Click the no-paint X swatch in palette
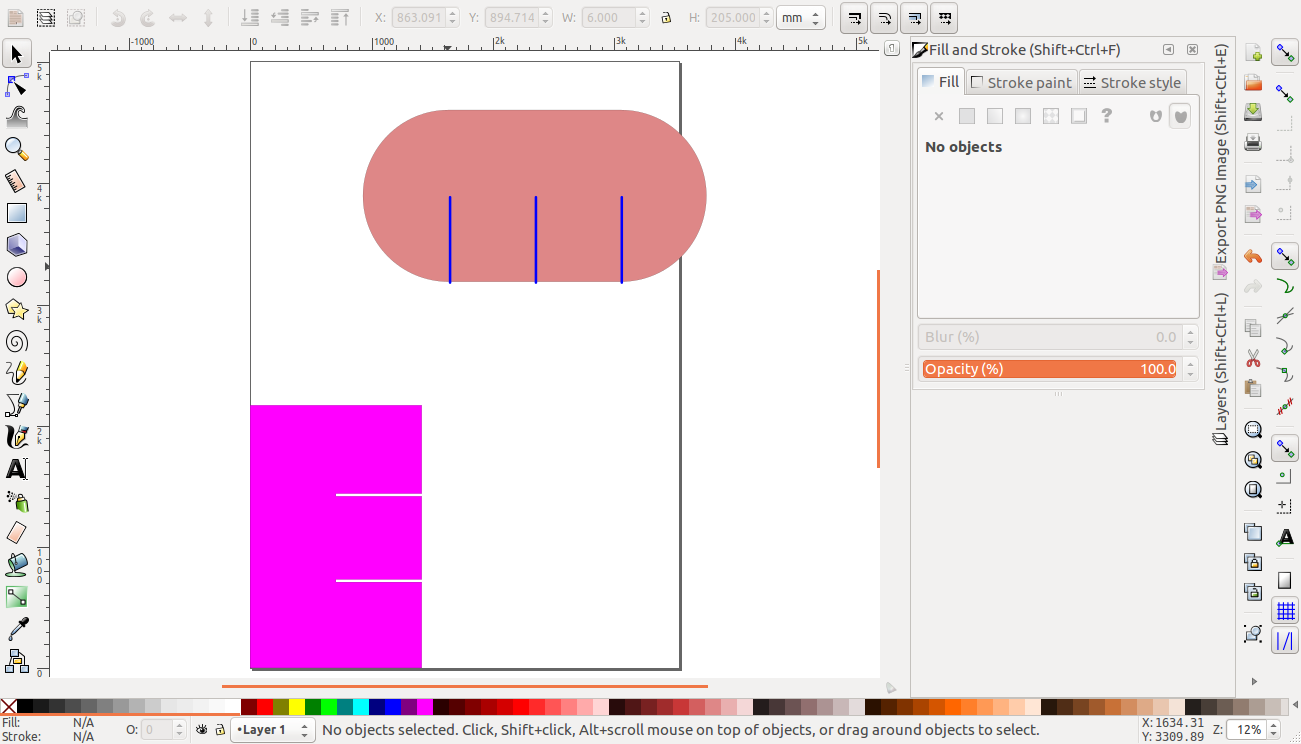1301x744 pixels. point(9,706)
